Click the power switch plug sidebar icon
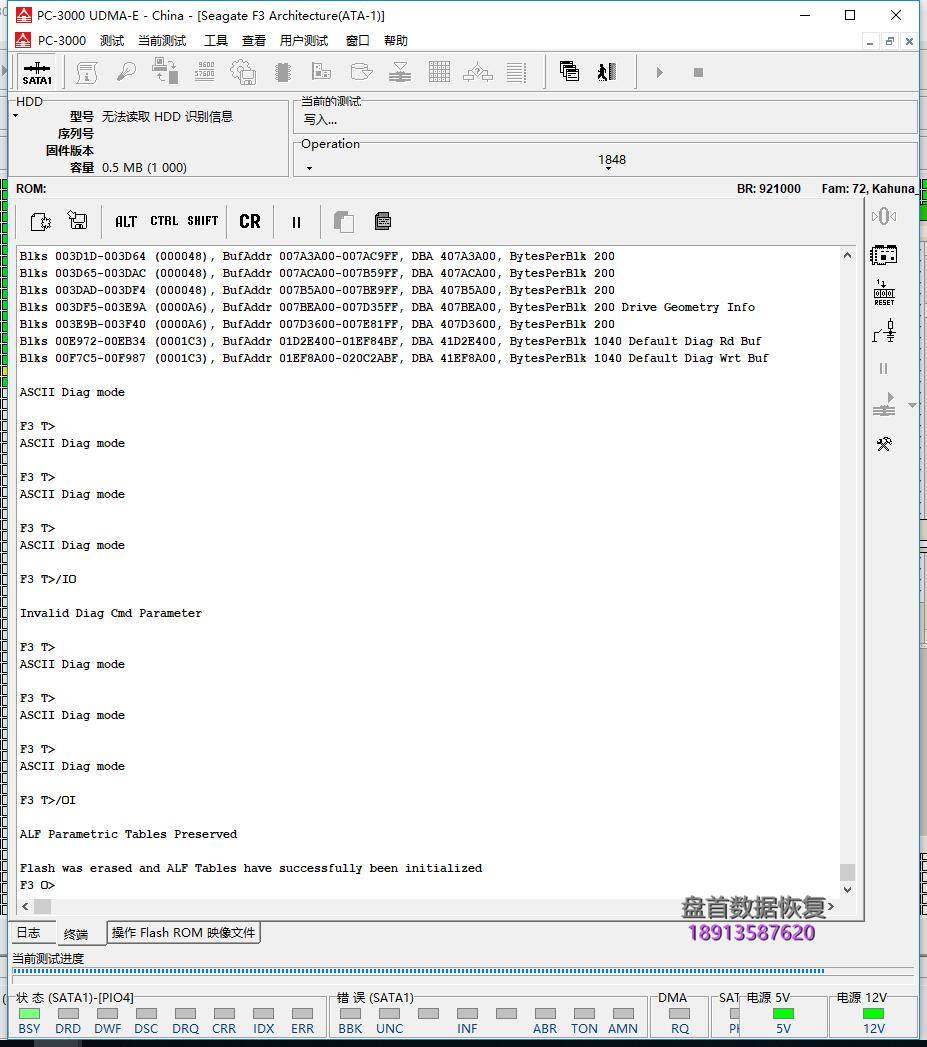 [x=884, y=331]
